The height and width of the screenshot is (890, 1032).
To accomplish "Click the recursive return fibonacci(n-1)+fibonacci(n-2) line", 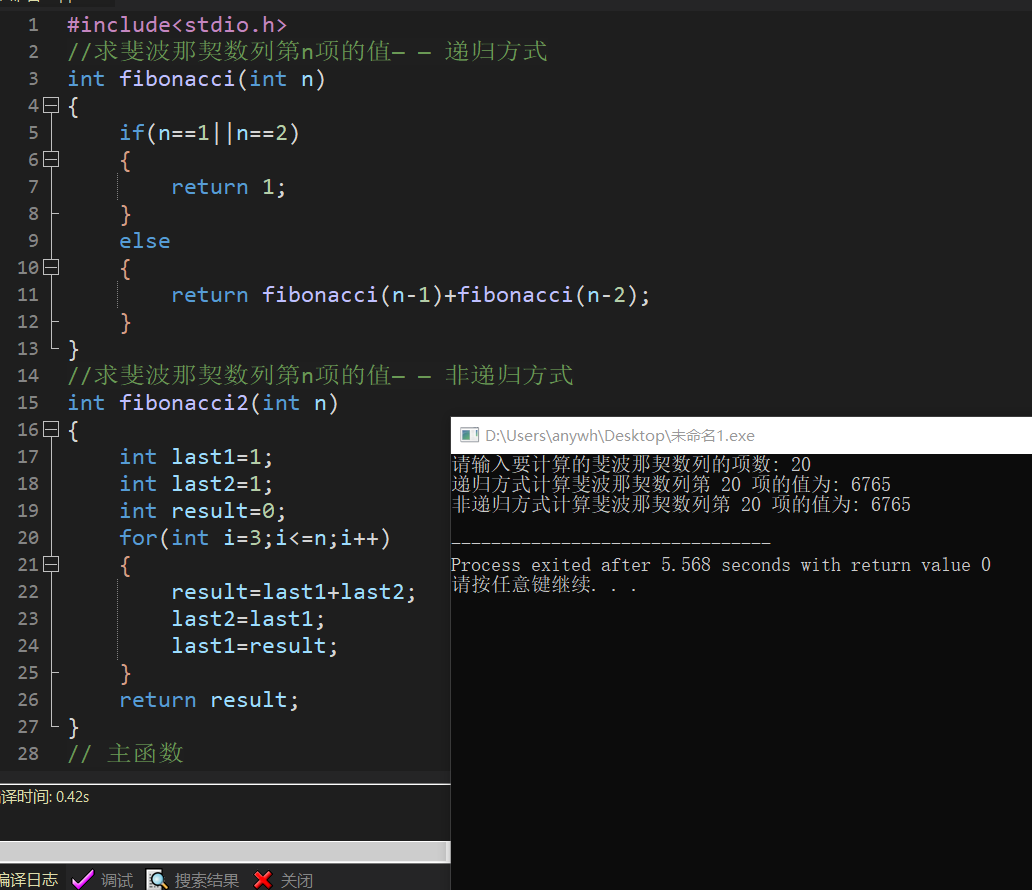I will pyautogui.click(x=410, y=295).
